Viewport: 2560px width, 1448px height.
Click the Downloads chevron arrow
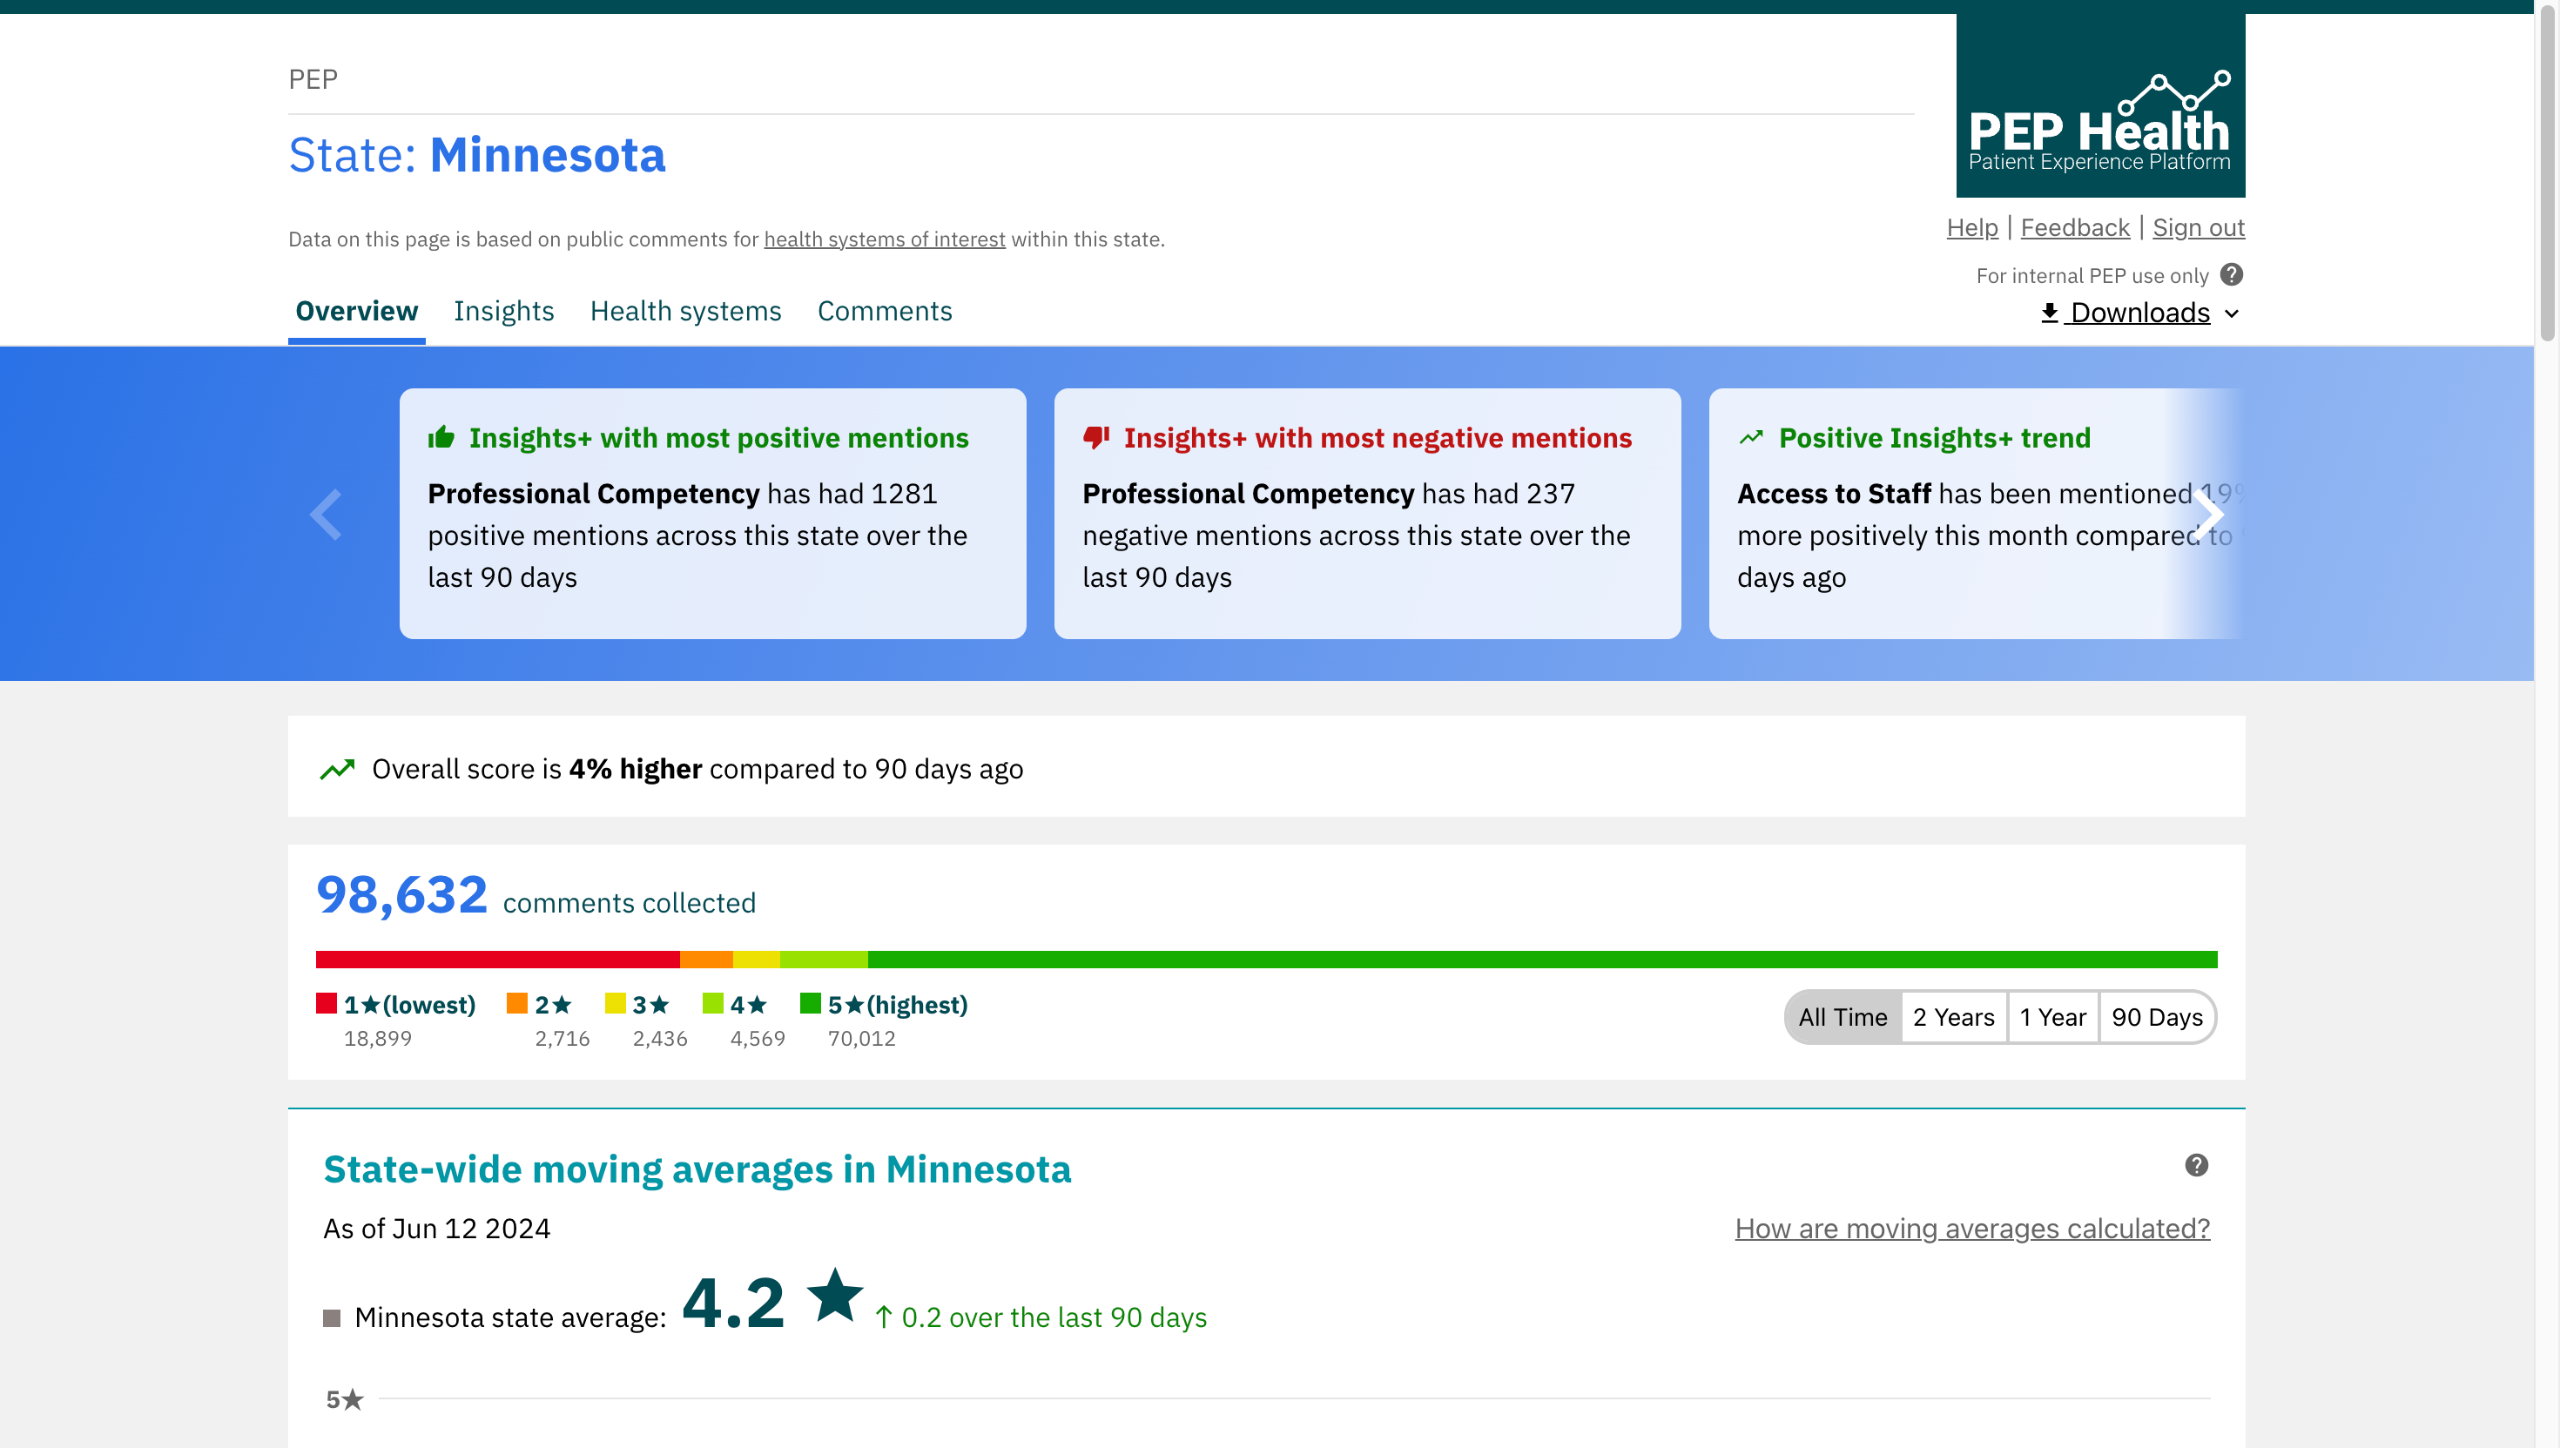point(2232,314)
